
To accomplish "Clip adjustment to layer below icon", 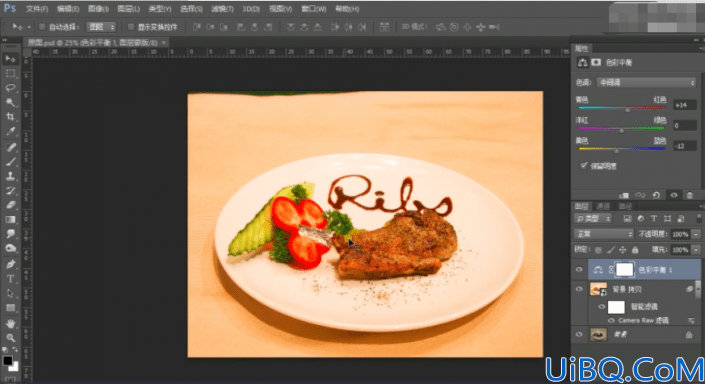I will (624, 195).
